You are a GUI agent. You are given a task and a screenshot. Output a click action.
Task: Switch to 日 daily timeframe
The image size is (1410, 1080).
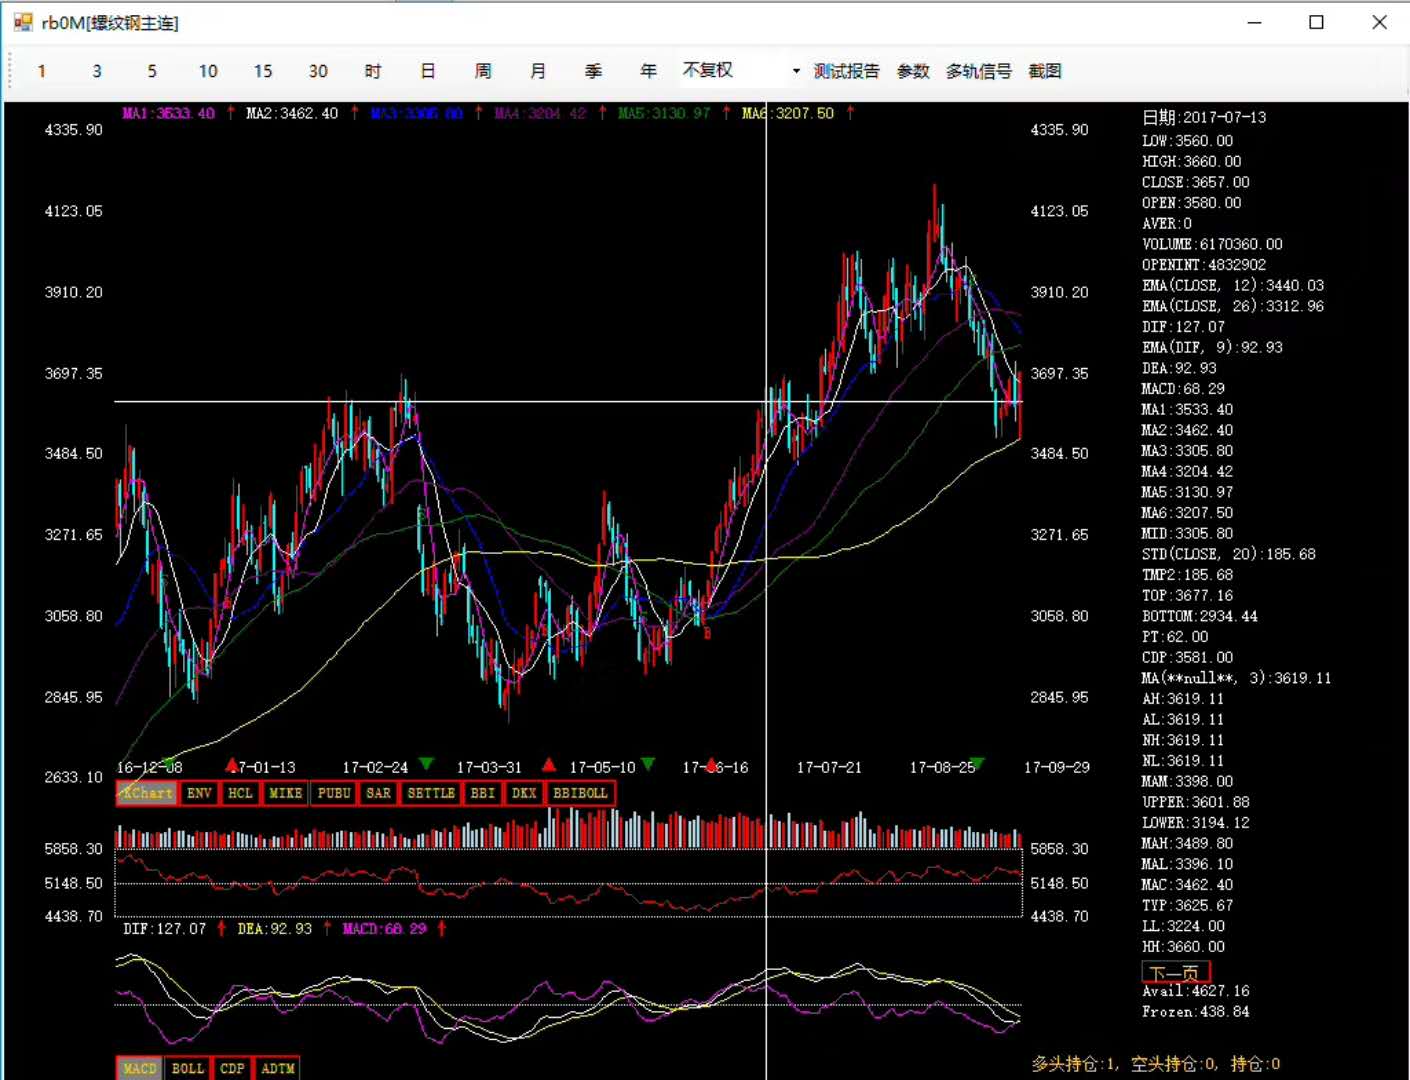pos(428,71)
